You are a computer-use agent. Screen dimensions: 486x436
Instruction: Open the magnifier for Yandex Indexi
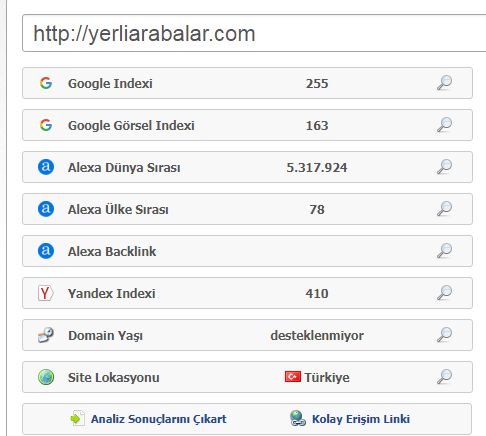444,293
